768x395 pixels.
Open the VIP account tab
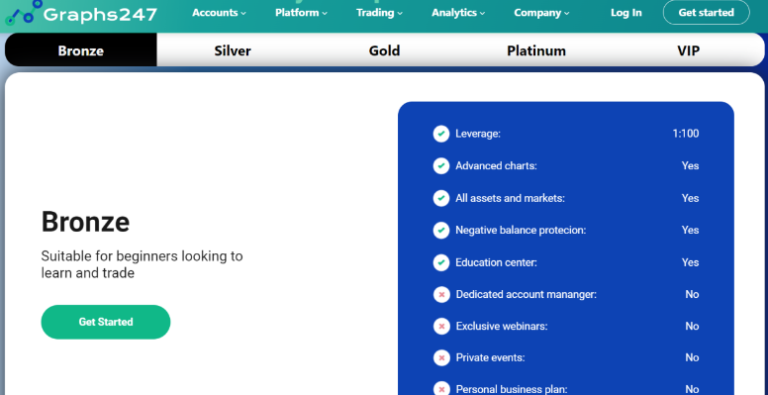(688, 50)
